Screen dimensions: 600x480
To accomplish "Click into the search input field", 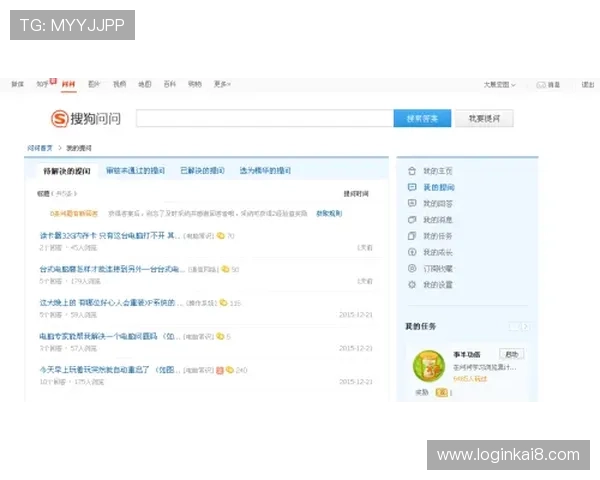I will [x=265, y=118].
